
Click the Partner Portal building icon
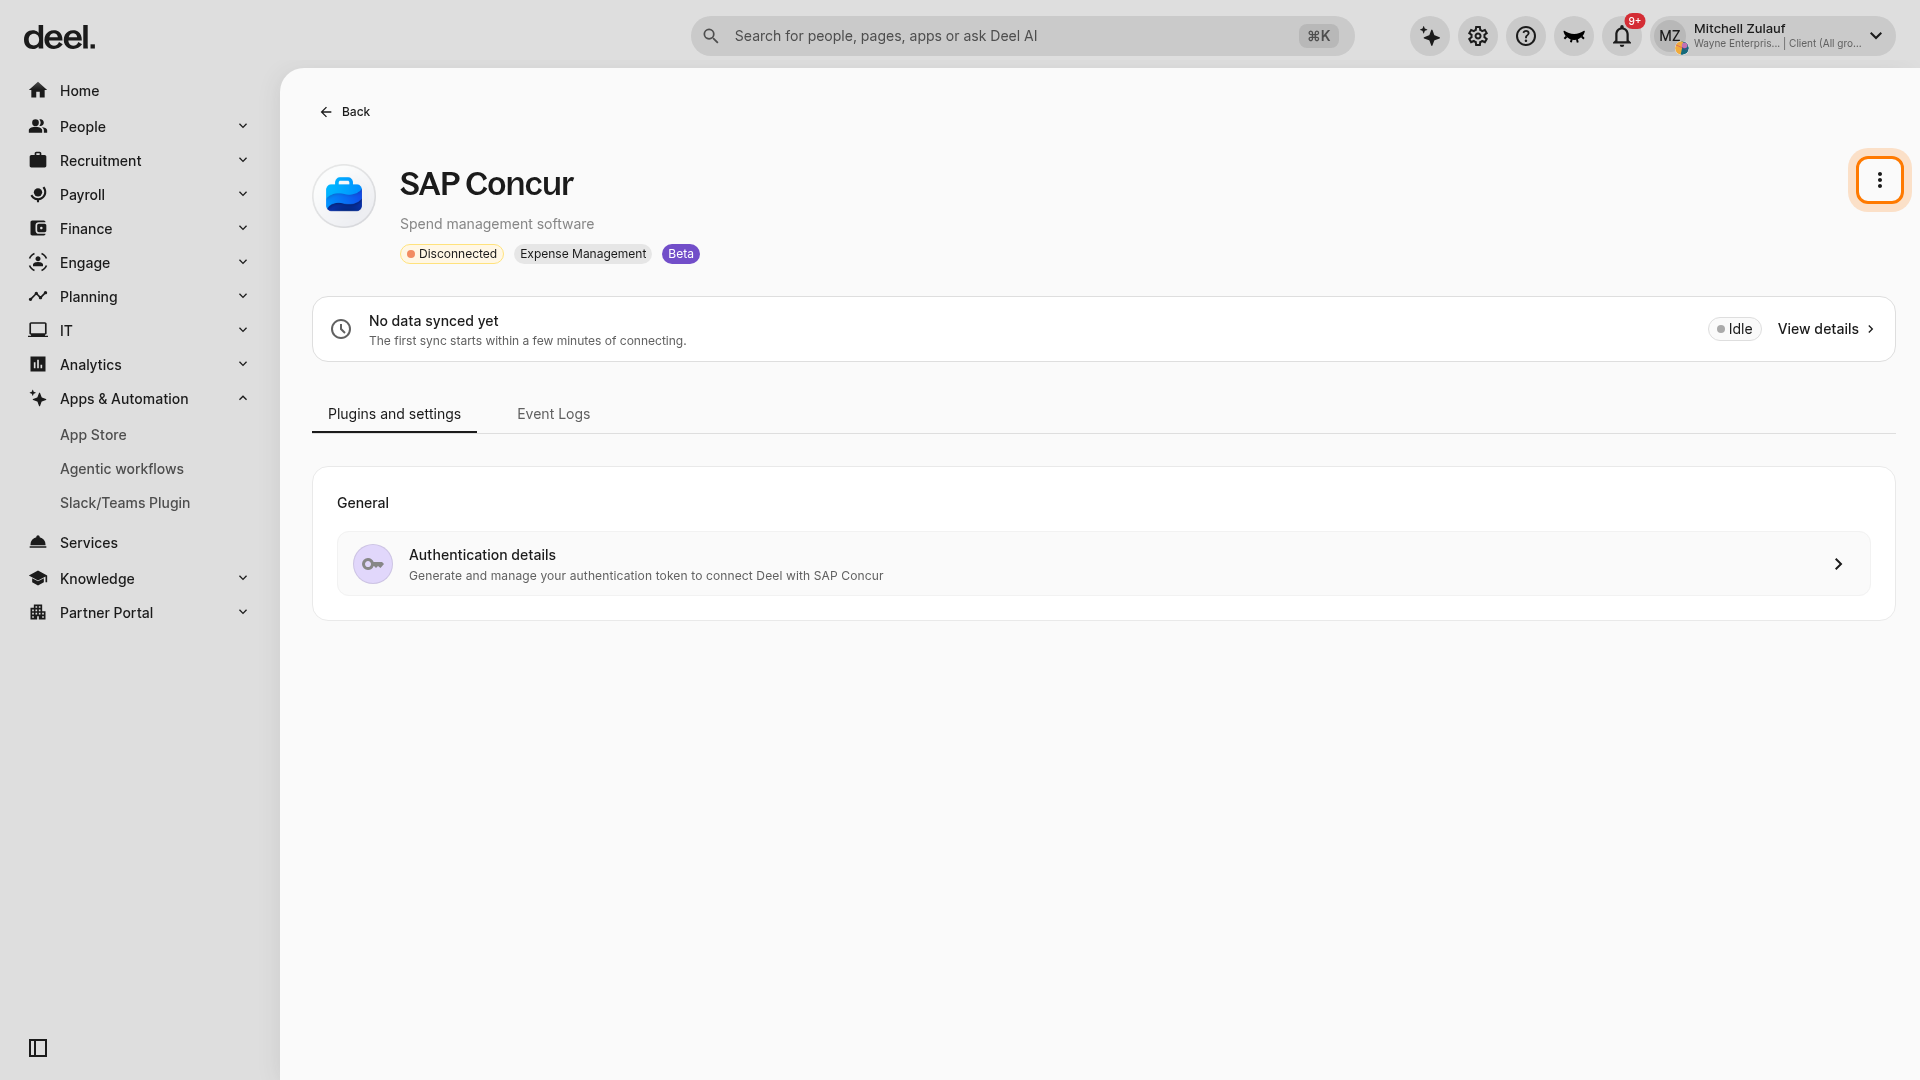(38, 613)
